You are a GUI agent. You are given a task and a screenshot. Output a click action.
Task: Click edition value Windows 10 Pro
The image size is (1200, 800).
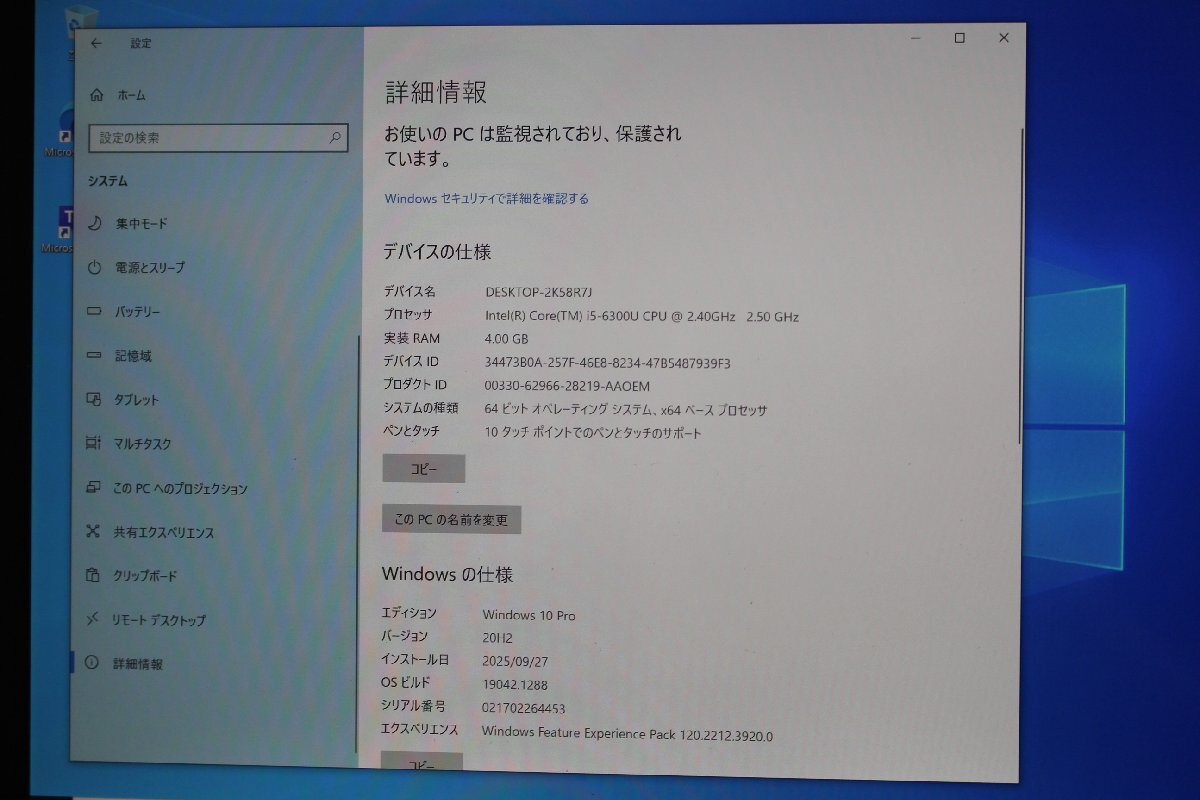[529, 616]
